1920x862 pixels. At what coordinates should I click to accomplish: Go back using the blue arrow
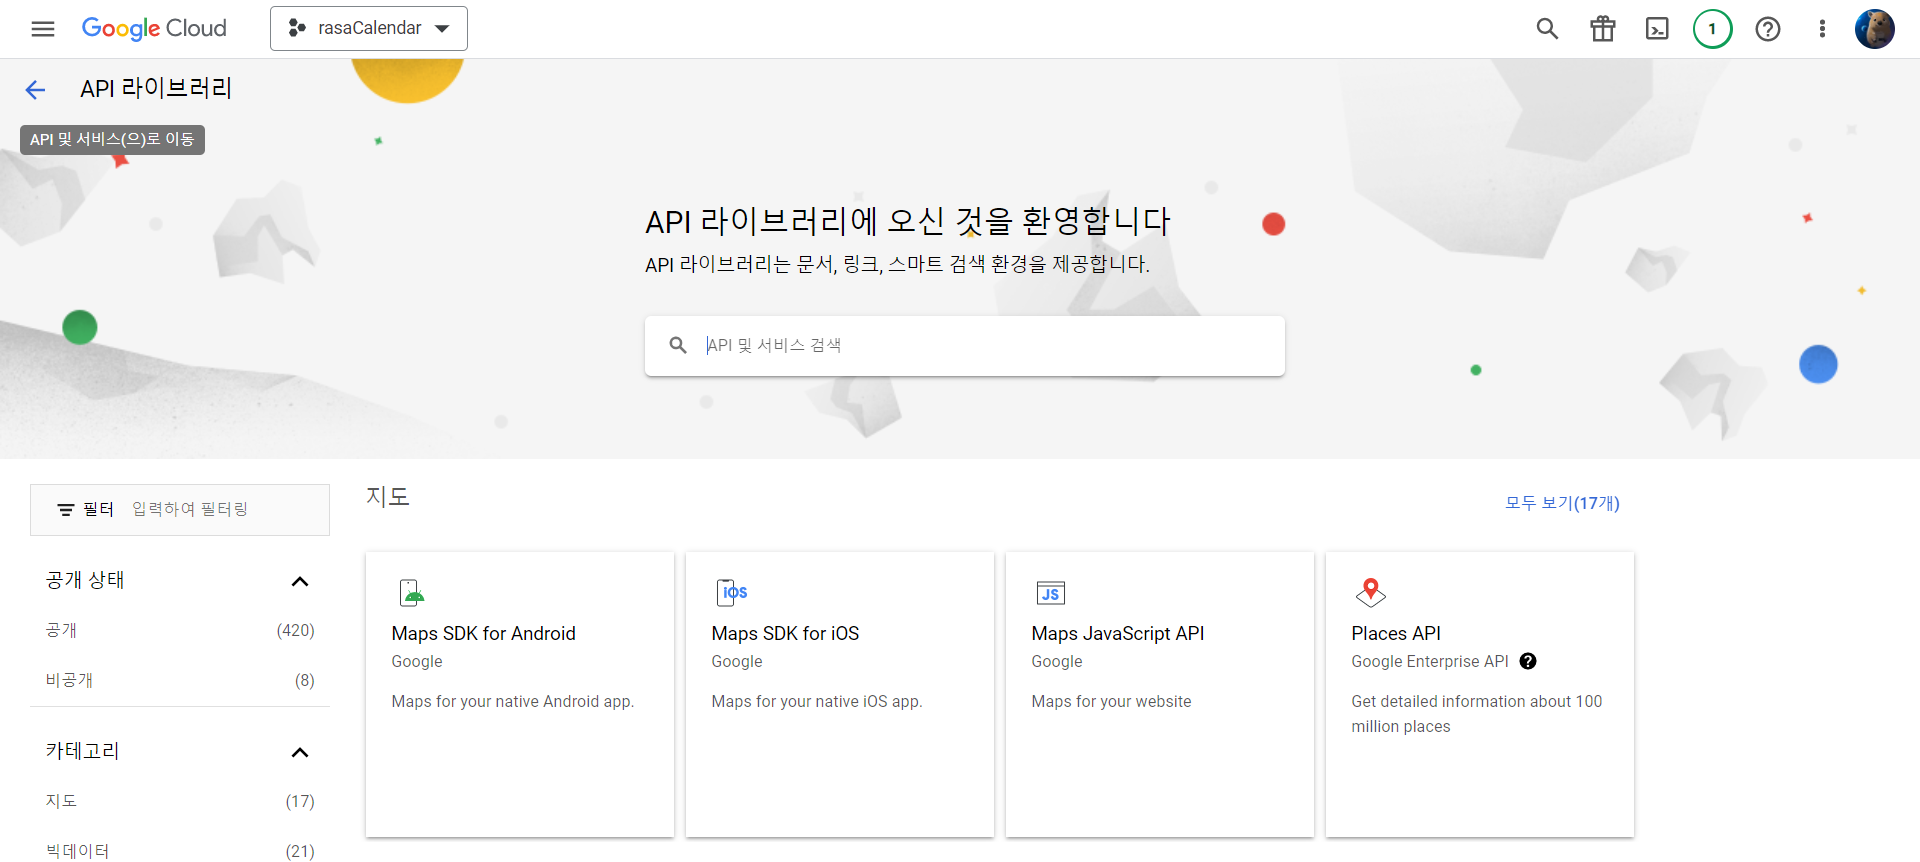35,90
